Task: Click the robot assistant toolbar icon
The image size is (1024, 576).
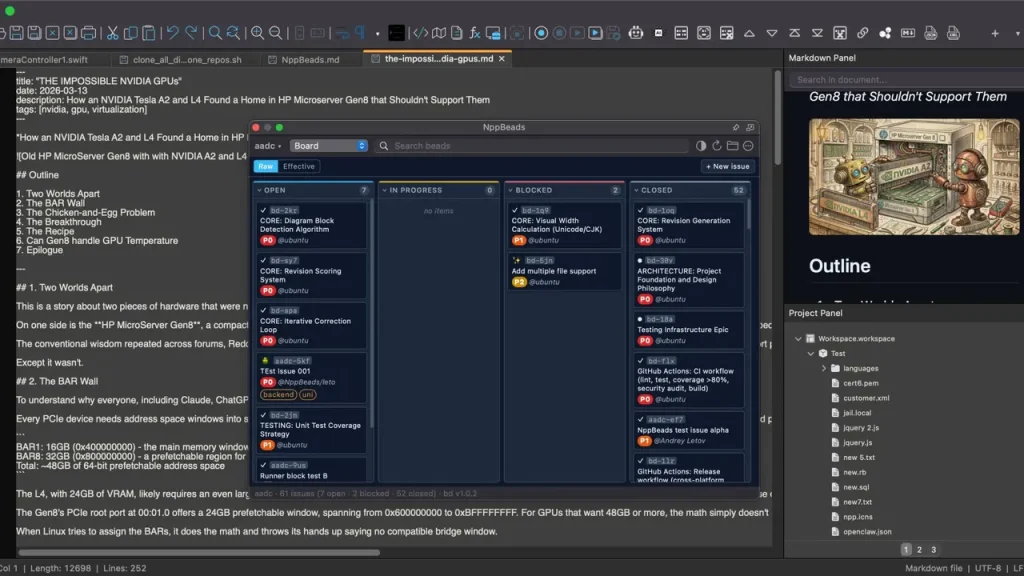Action: [634, 33]
